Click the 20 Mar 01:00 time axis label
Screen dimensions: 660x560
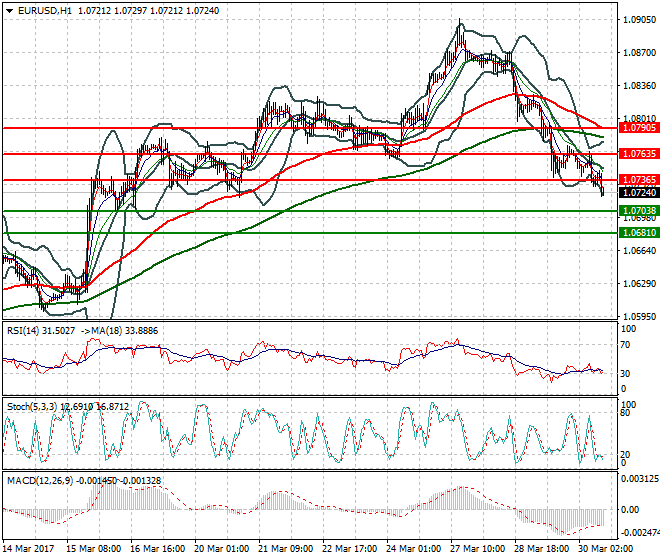222,549
